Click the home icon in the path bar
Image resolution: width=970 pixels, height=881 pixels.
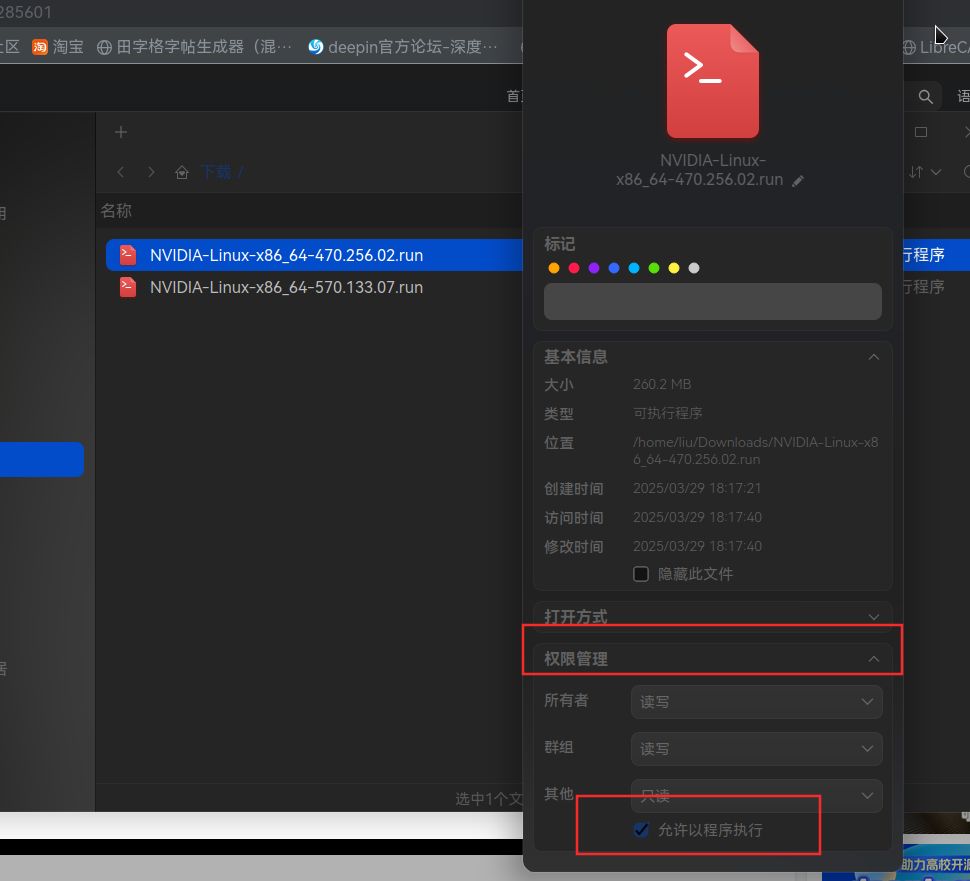182,172
